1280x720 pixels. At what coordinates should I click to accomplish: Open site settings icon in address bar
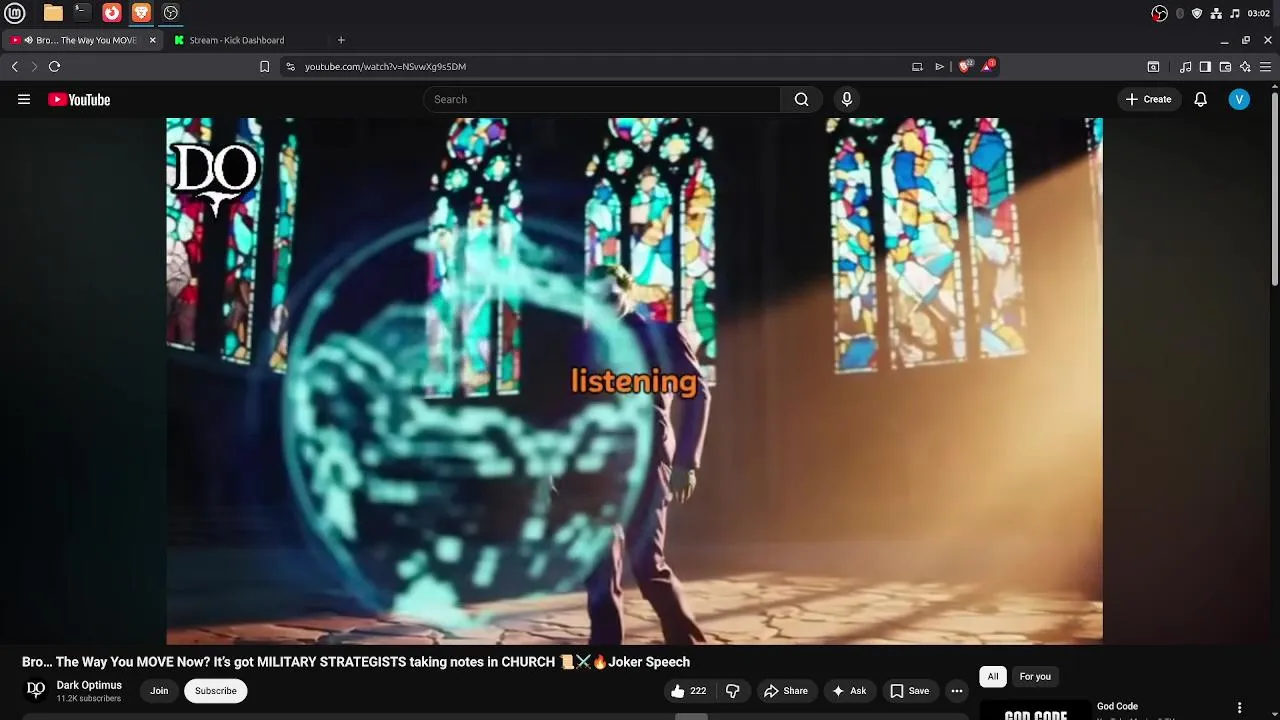[x=290, y=67]
